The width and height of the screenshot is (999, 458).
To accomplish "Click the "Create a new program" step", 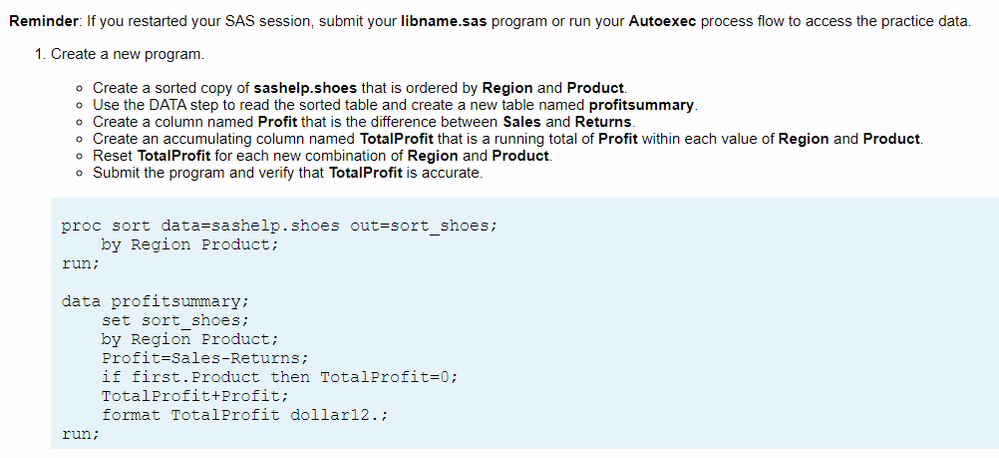I will click(126, 53).
